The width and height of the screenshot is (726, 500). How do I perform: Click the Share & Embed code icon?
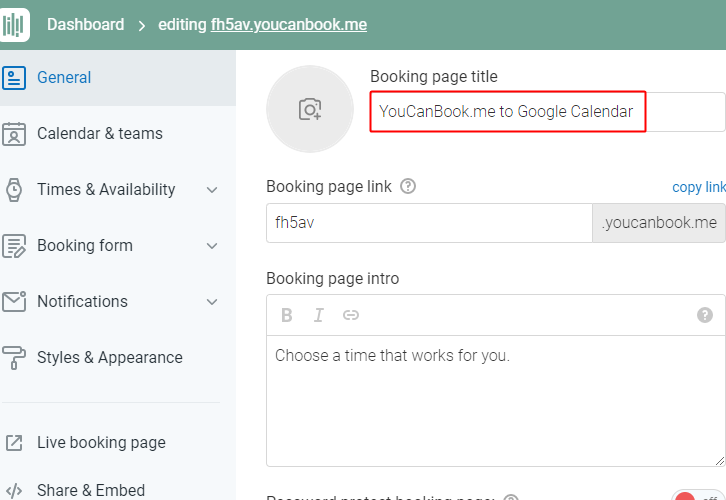(x=14, y=490)
